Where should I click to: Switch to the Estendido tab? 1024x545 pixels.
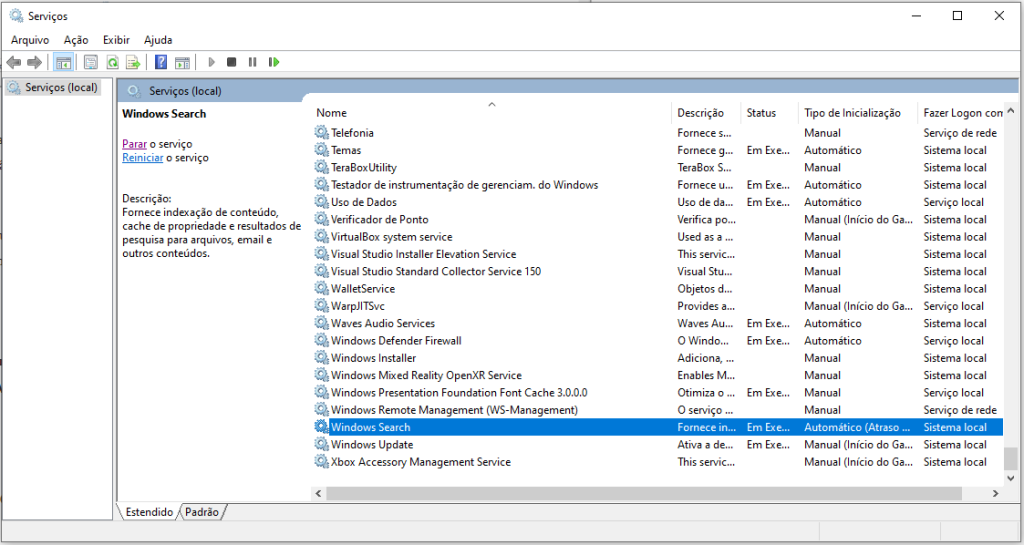[x=149, y=512]
